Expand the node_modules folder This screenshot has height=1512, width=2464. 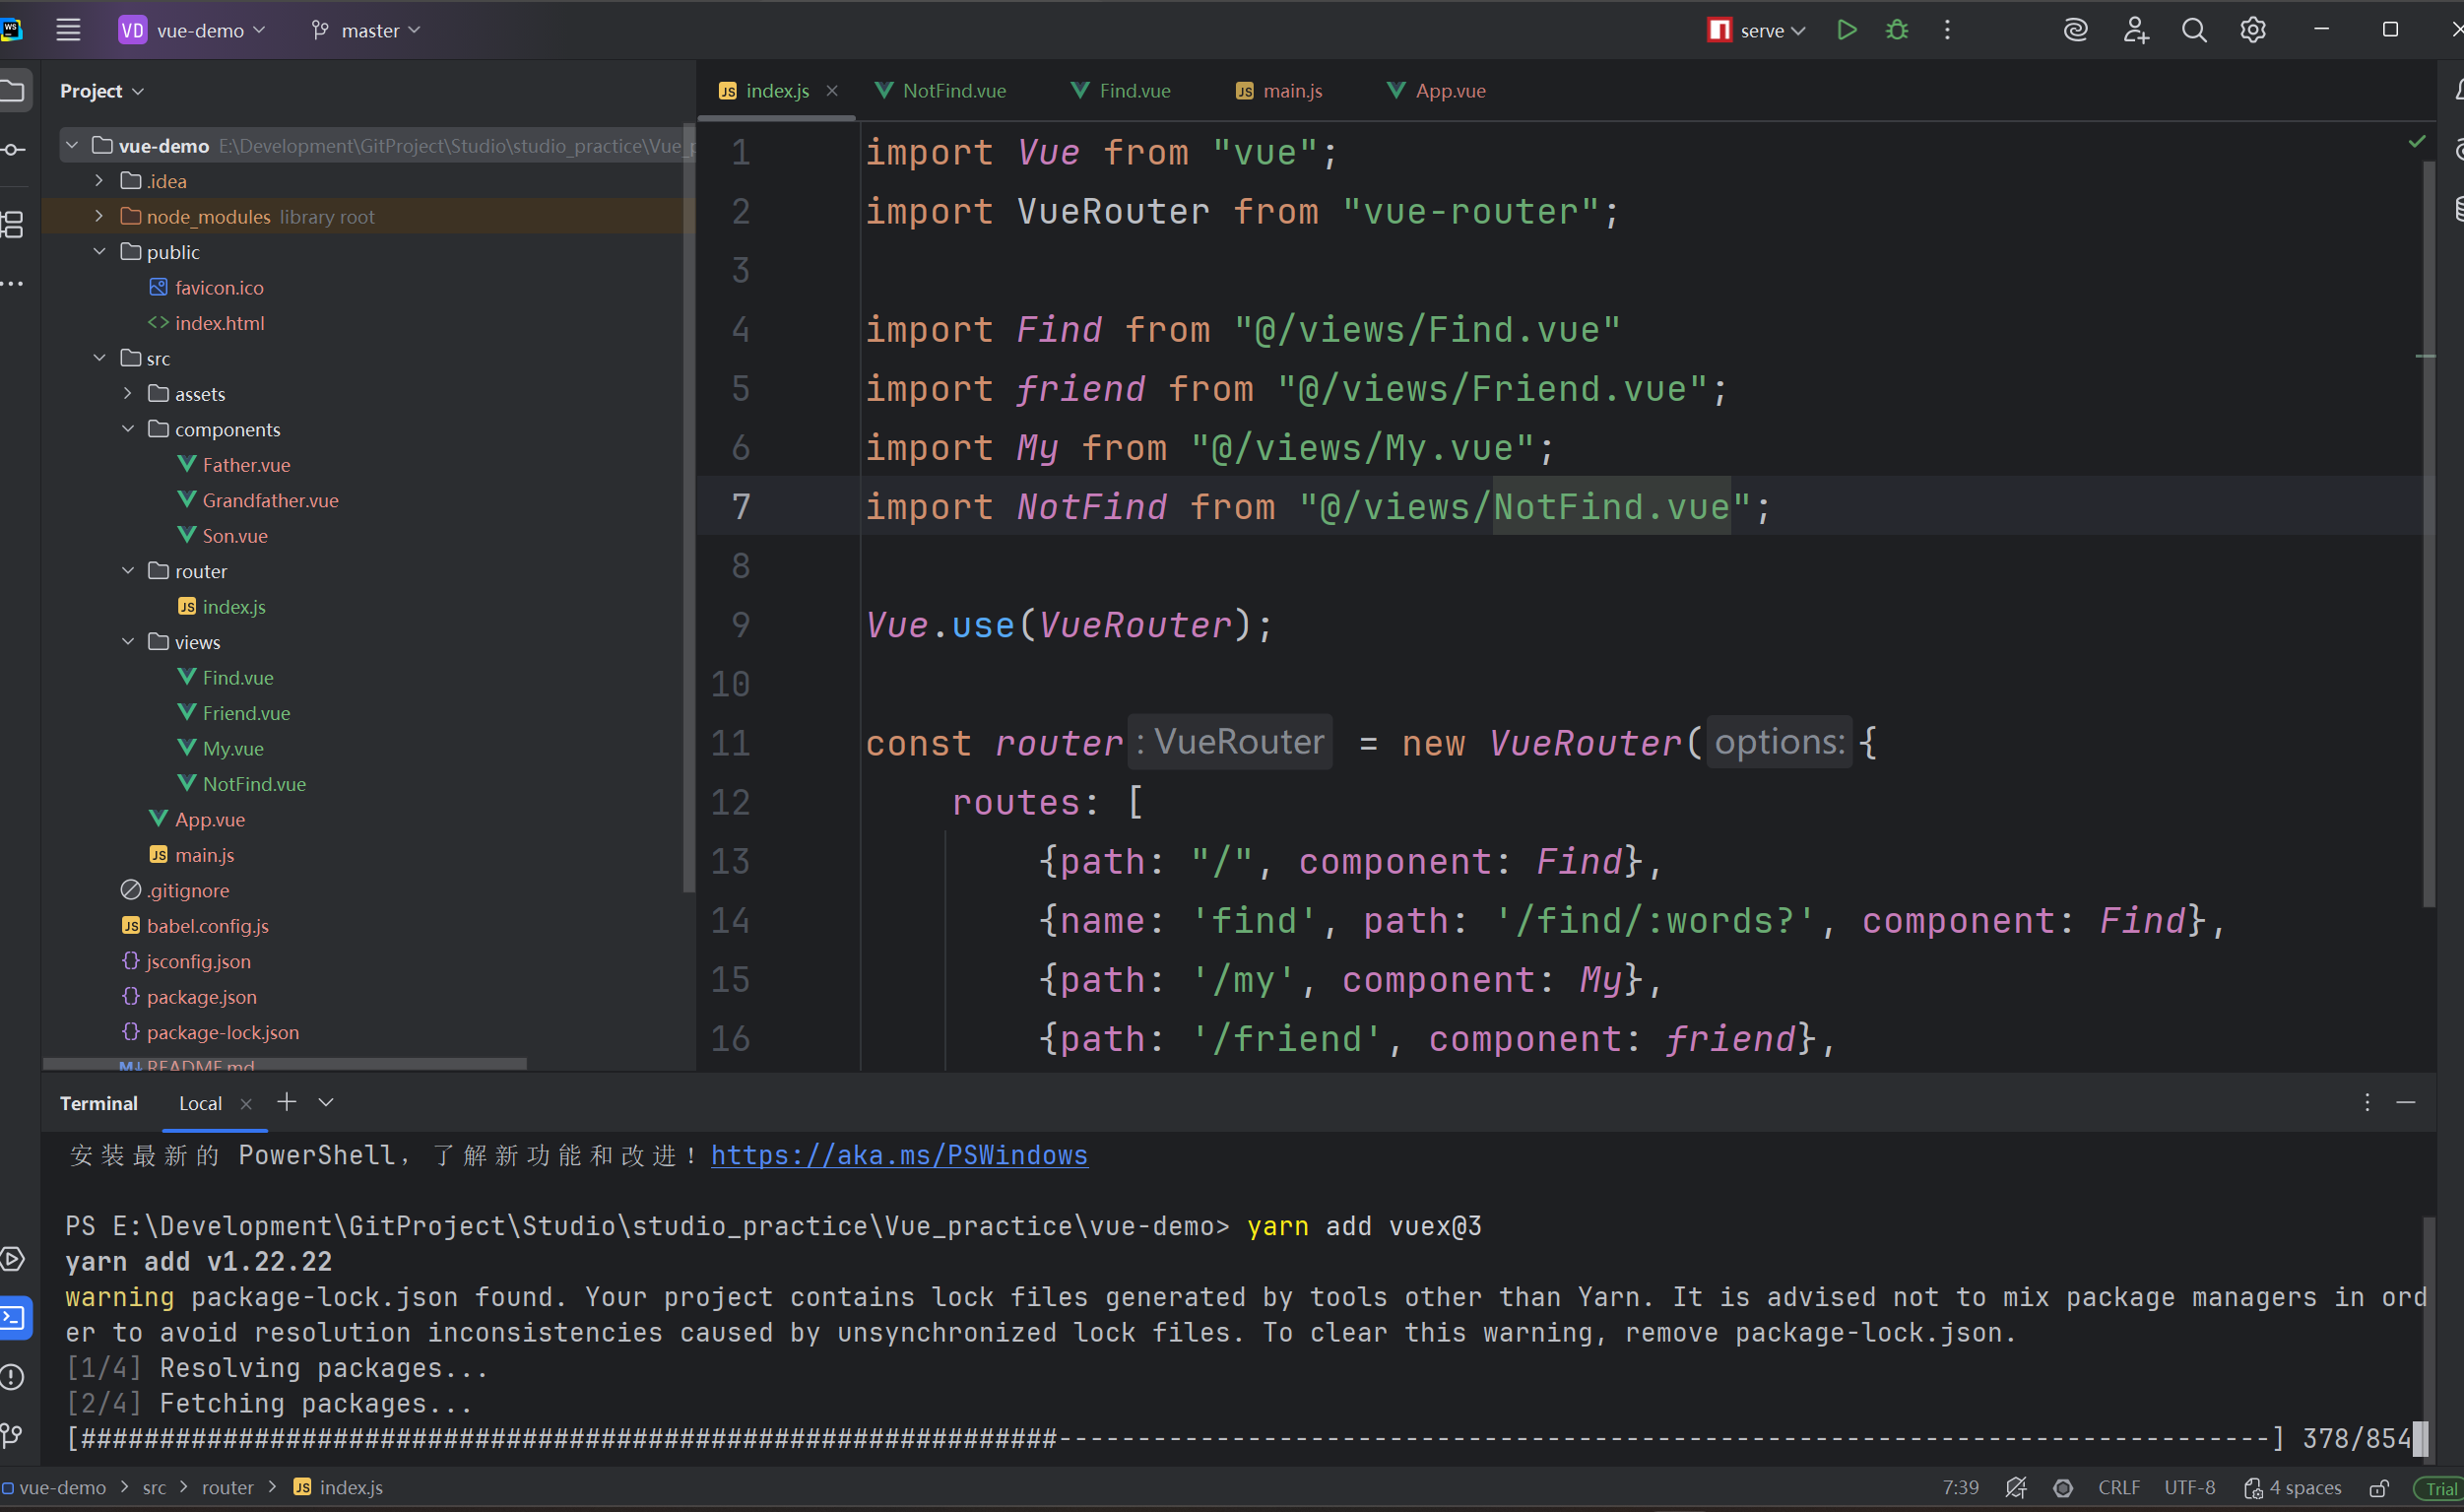tap(99, 216)
